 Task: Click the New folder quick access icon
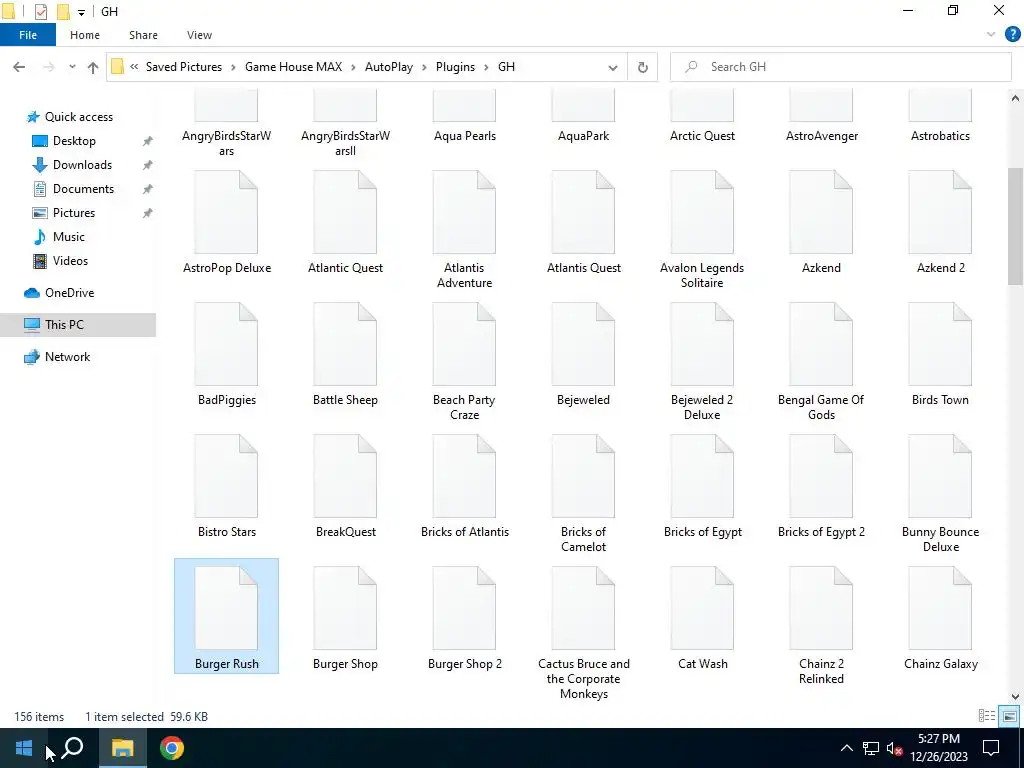coord(63,12)
